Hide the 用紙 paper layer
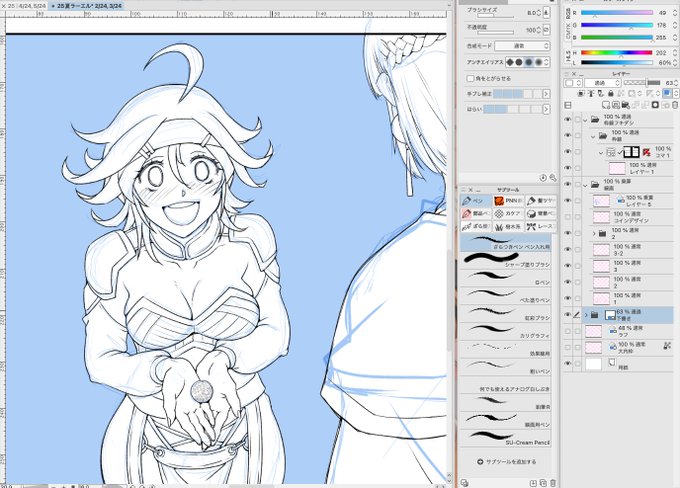 (x=568, y=364)
